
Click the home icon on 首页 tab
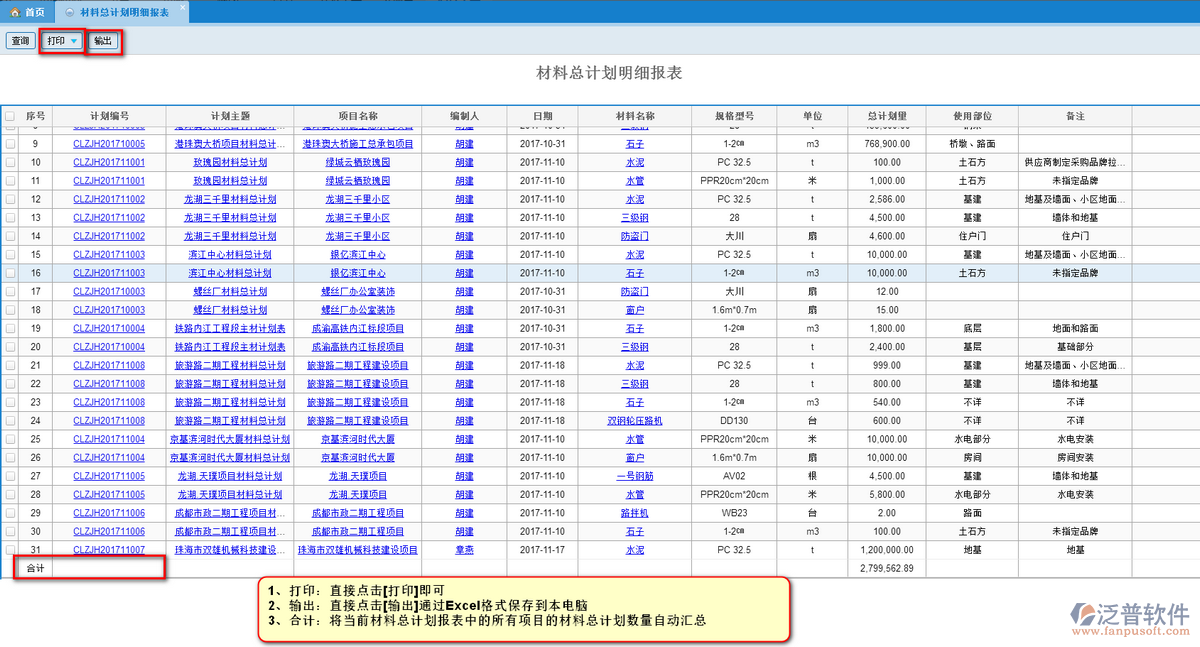[15, 12]
